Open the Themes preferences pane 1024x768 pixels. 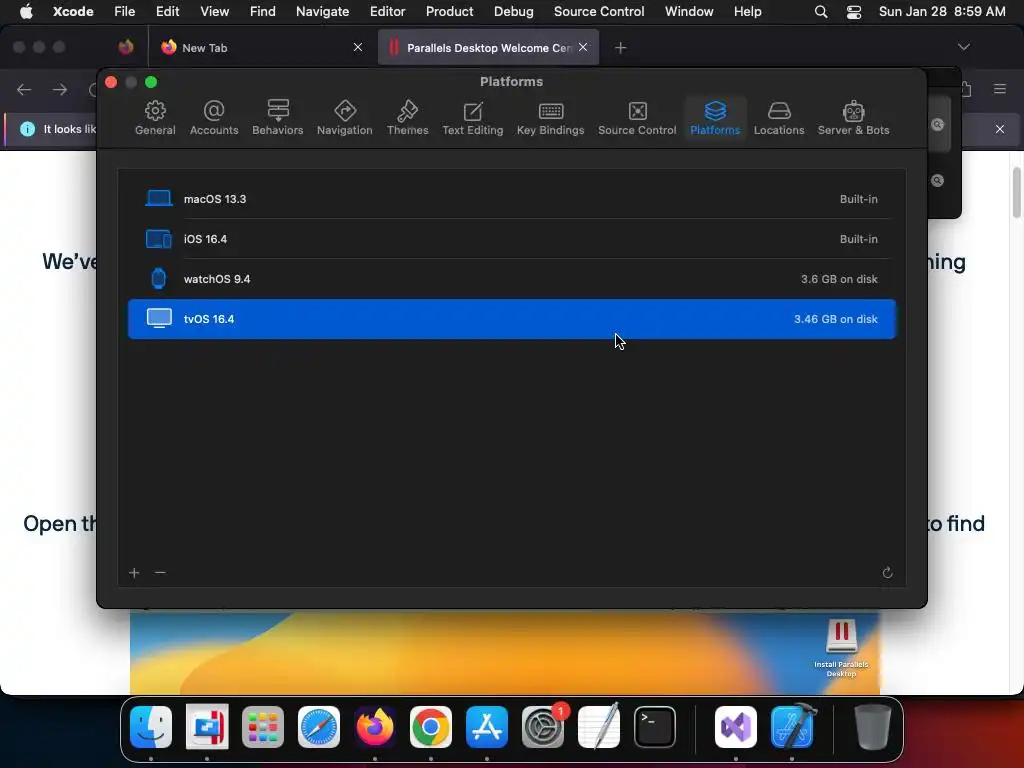pyautogui.click(x=408, y=118)
